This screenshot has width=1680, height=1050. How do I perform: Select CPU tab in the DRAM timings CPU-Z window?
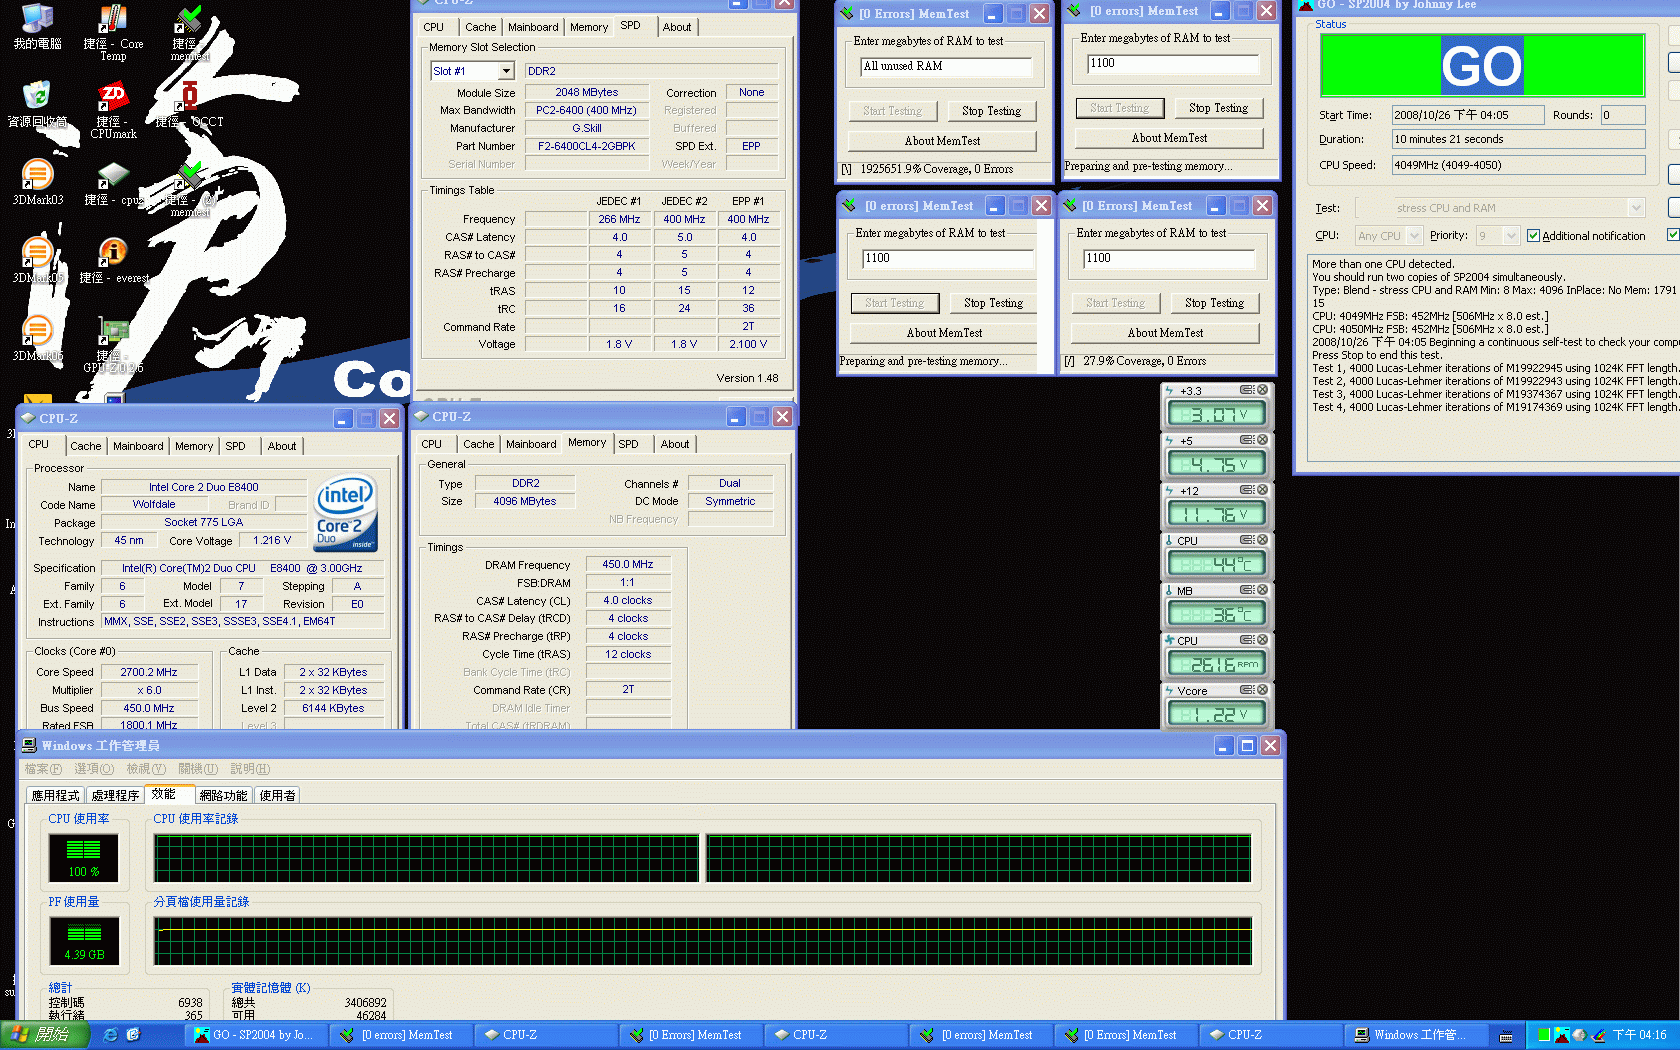(x=432, y=444)
